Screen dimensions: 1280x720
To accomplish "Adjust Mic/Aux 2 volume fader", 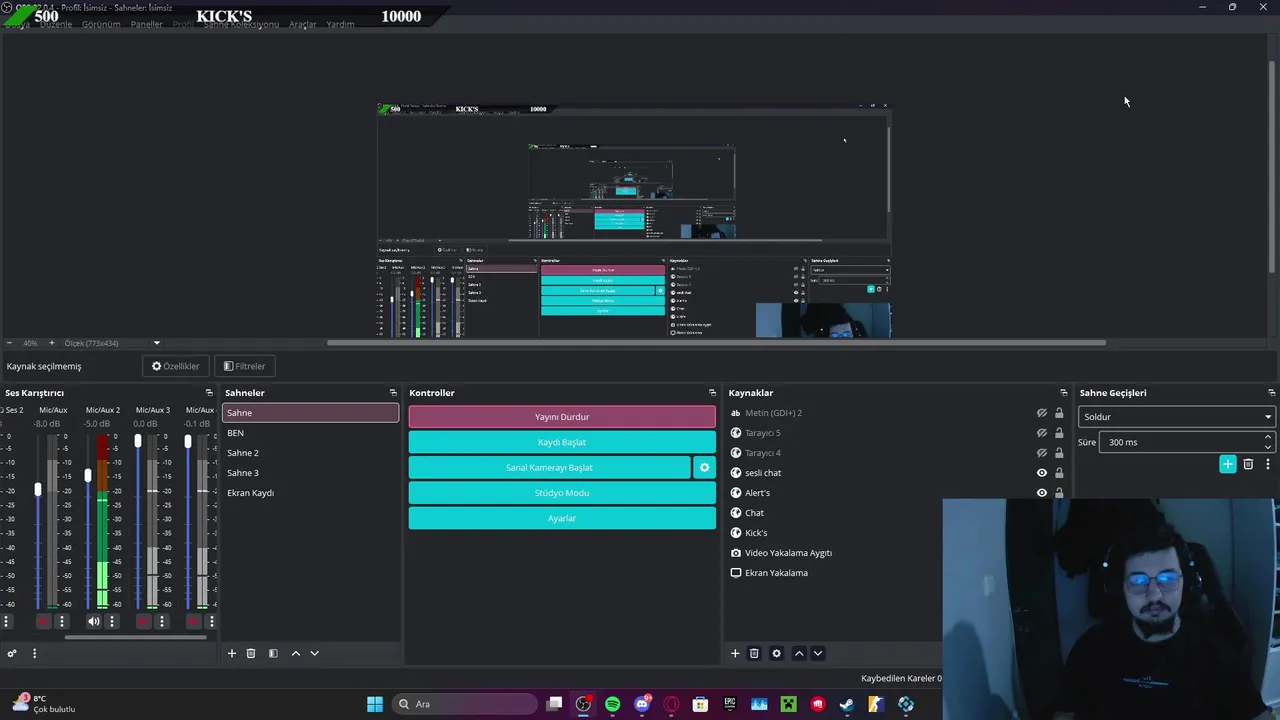I will (88, 475).
